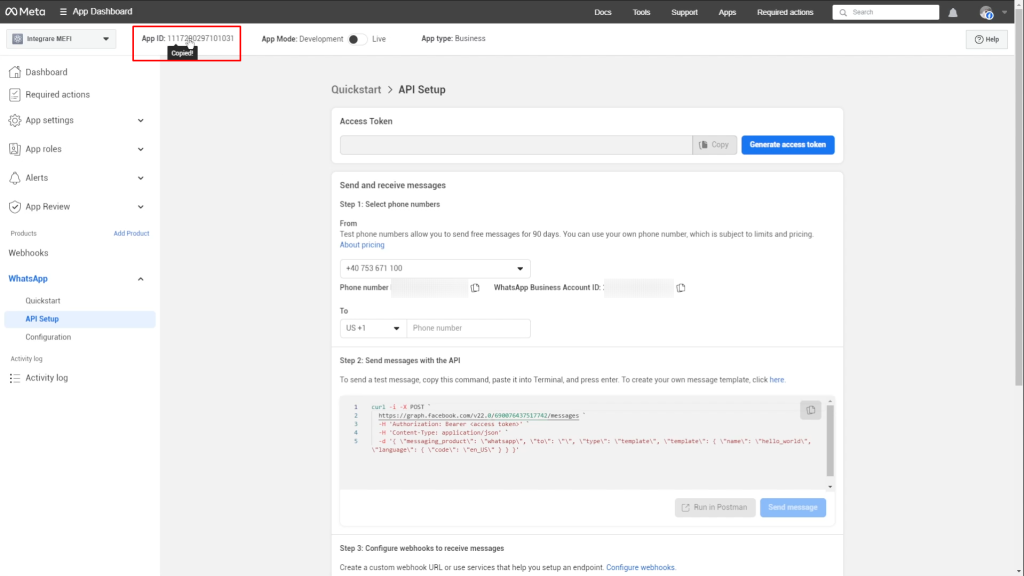Go to Dashboard in sidebar
The height and width of the screenshot is (576, 1024).
click(46, 72)
